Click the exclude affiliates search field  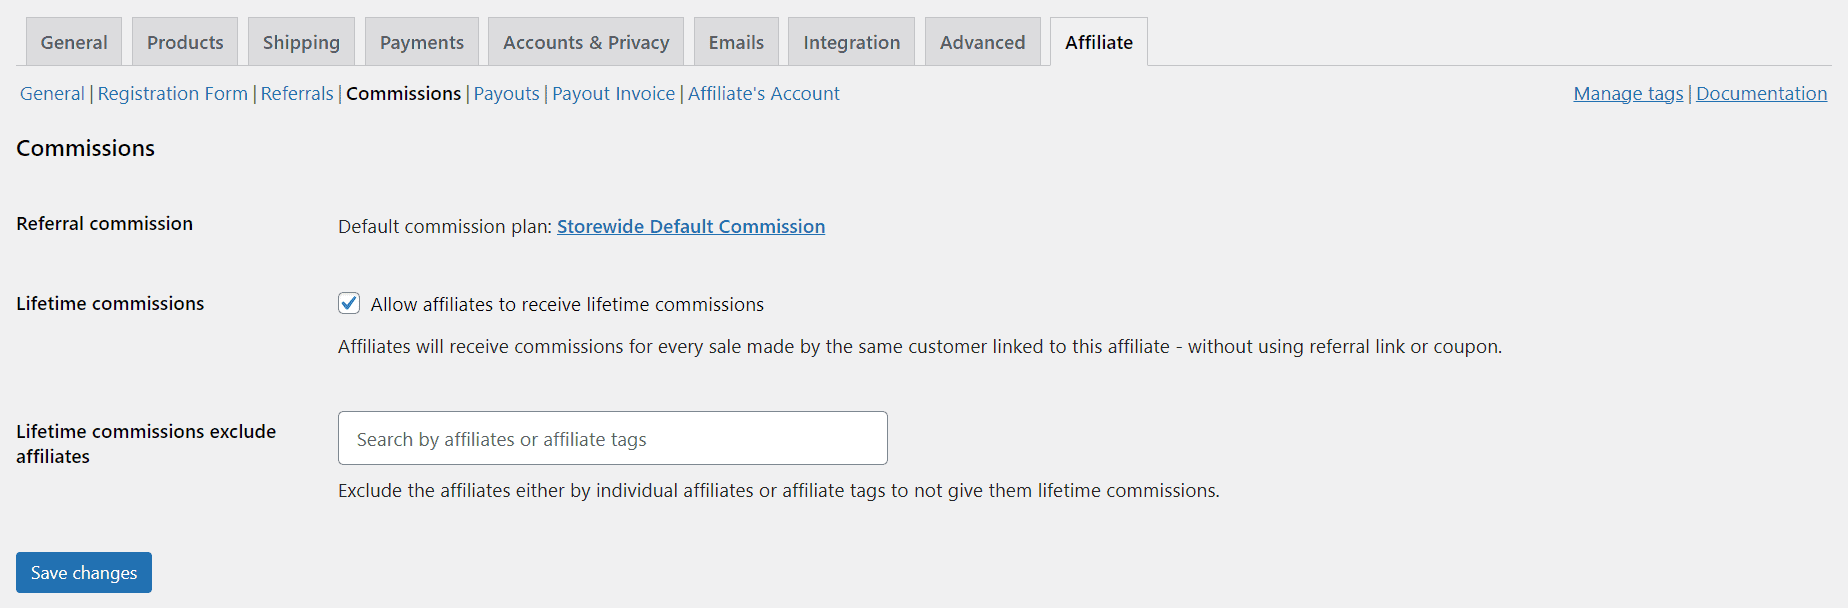612,438
